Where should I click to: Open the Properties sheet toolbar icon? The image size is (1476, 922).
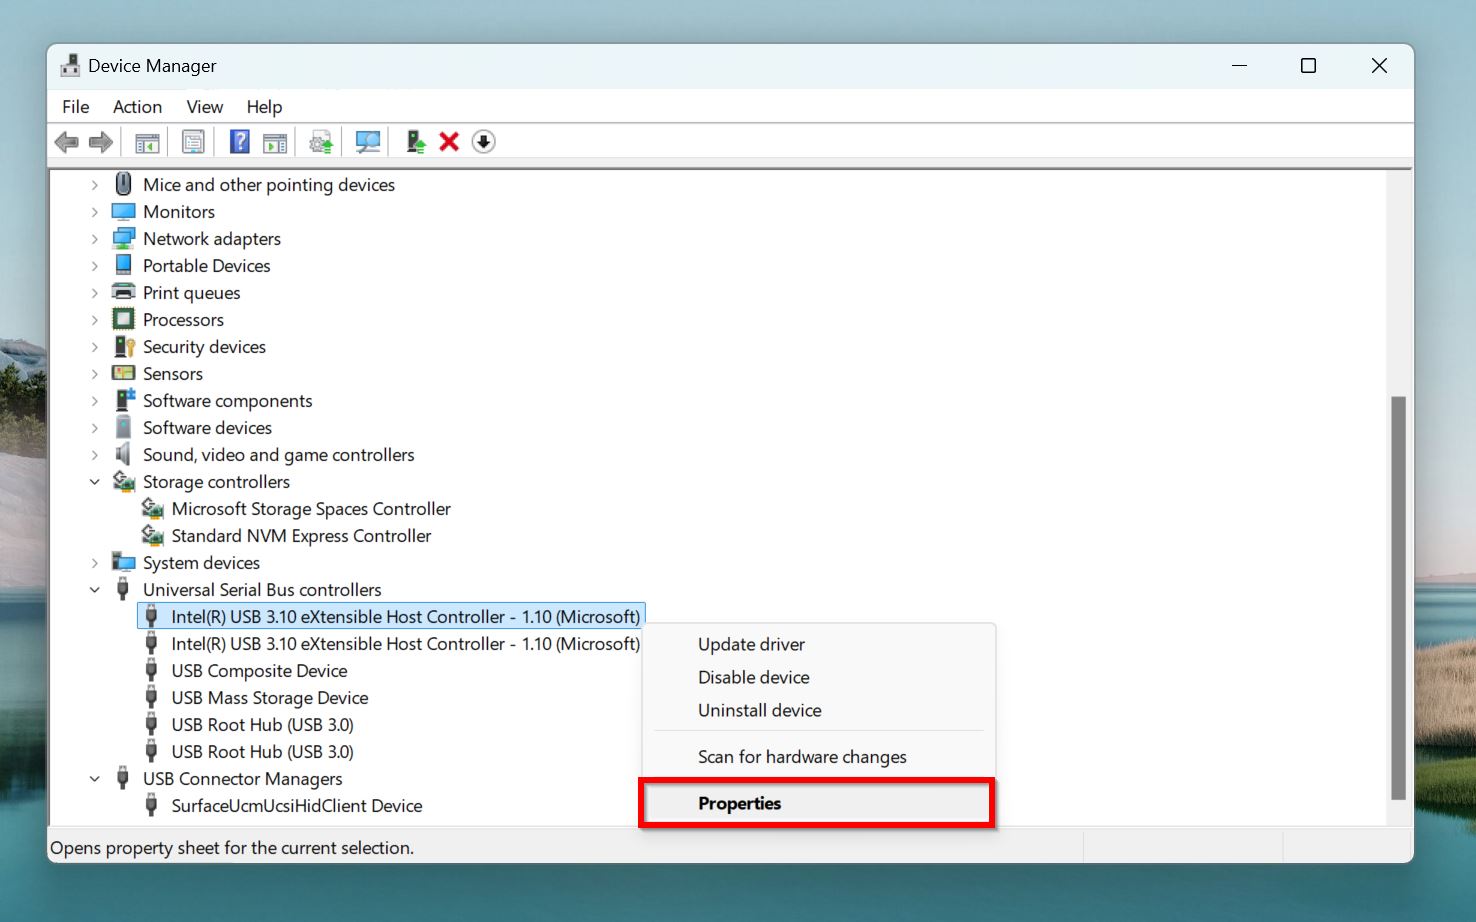click(193, 142)
